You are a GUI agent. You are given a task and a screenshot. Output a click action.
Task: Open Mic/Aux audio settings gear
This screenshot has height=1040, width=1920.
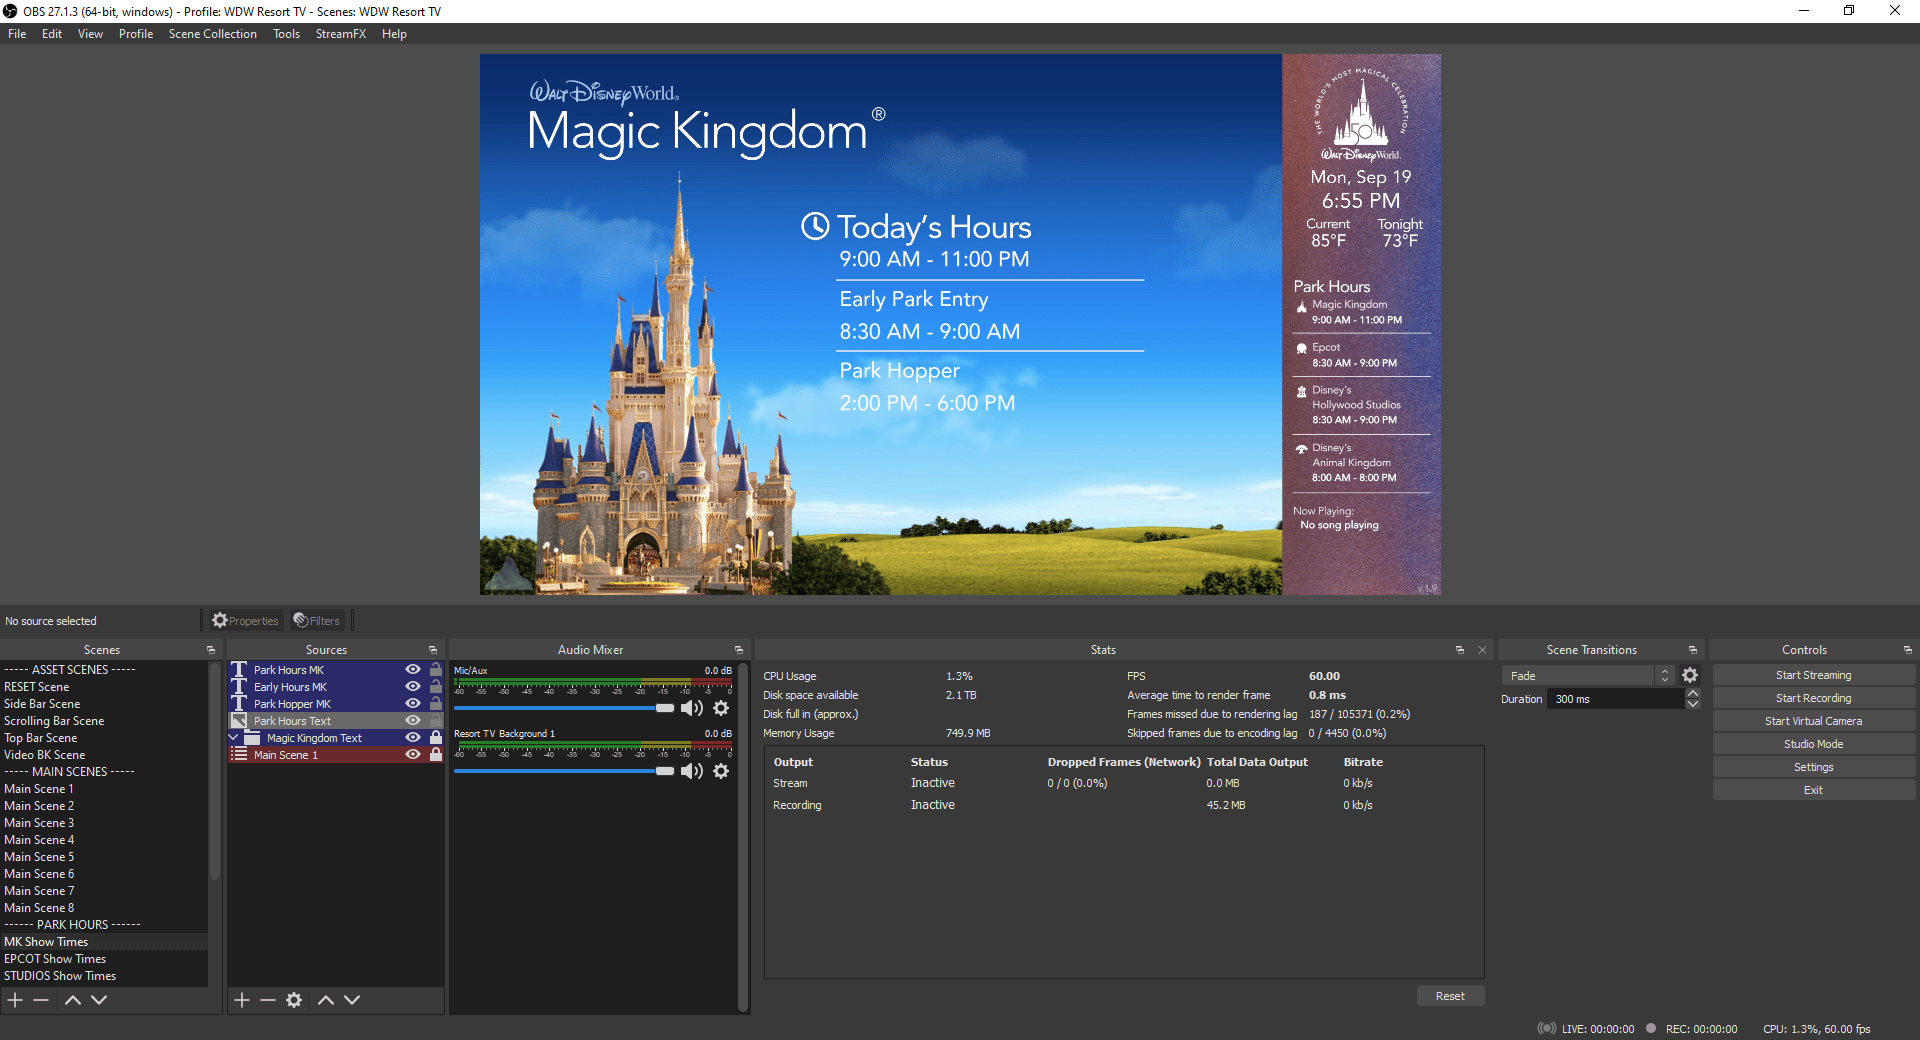pos(721,708)
